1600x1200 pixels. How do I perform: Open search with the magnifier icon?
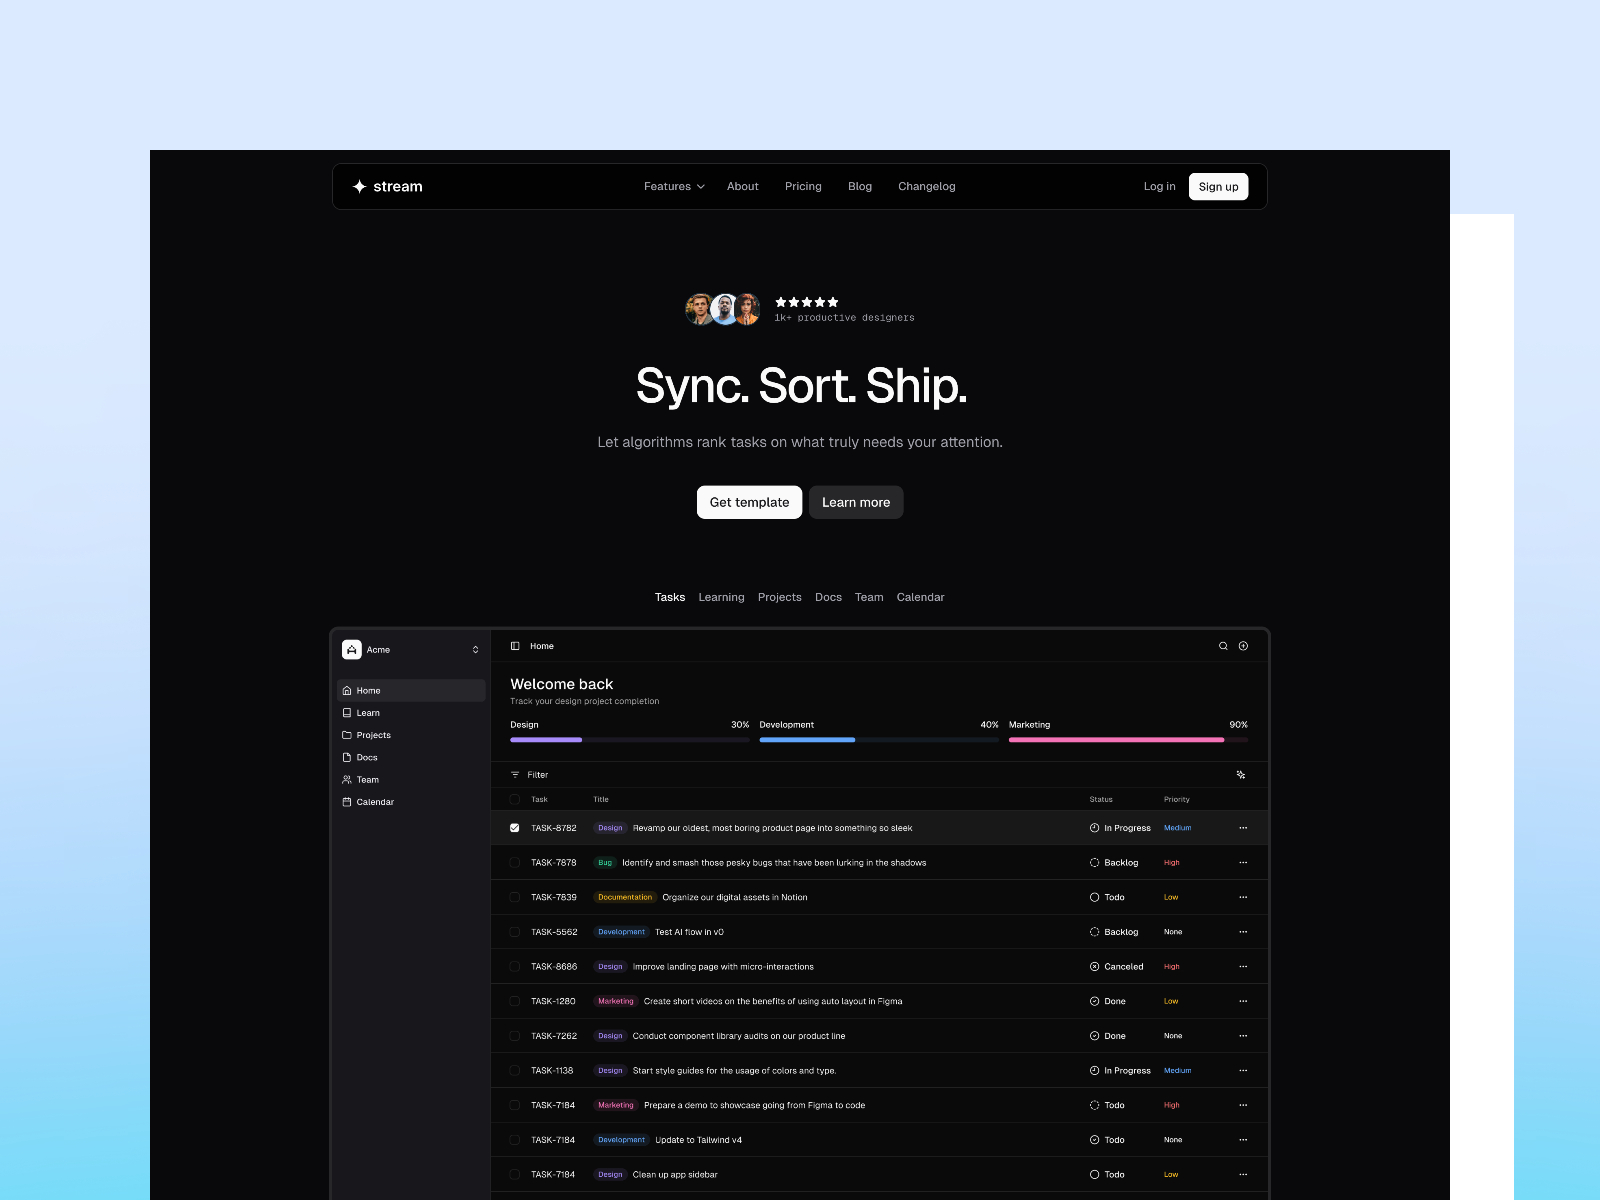(1223, 646)
